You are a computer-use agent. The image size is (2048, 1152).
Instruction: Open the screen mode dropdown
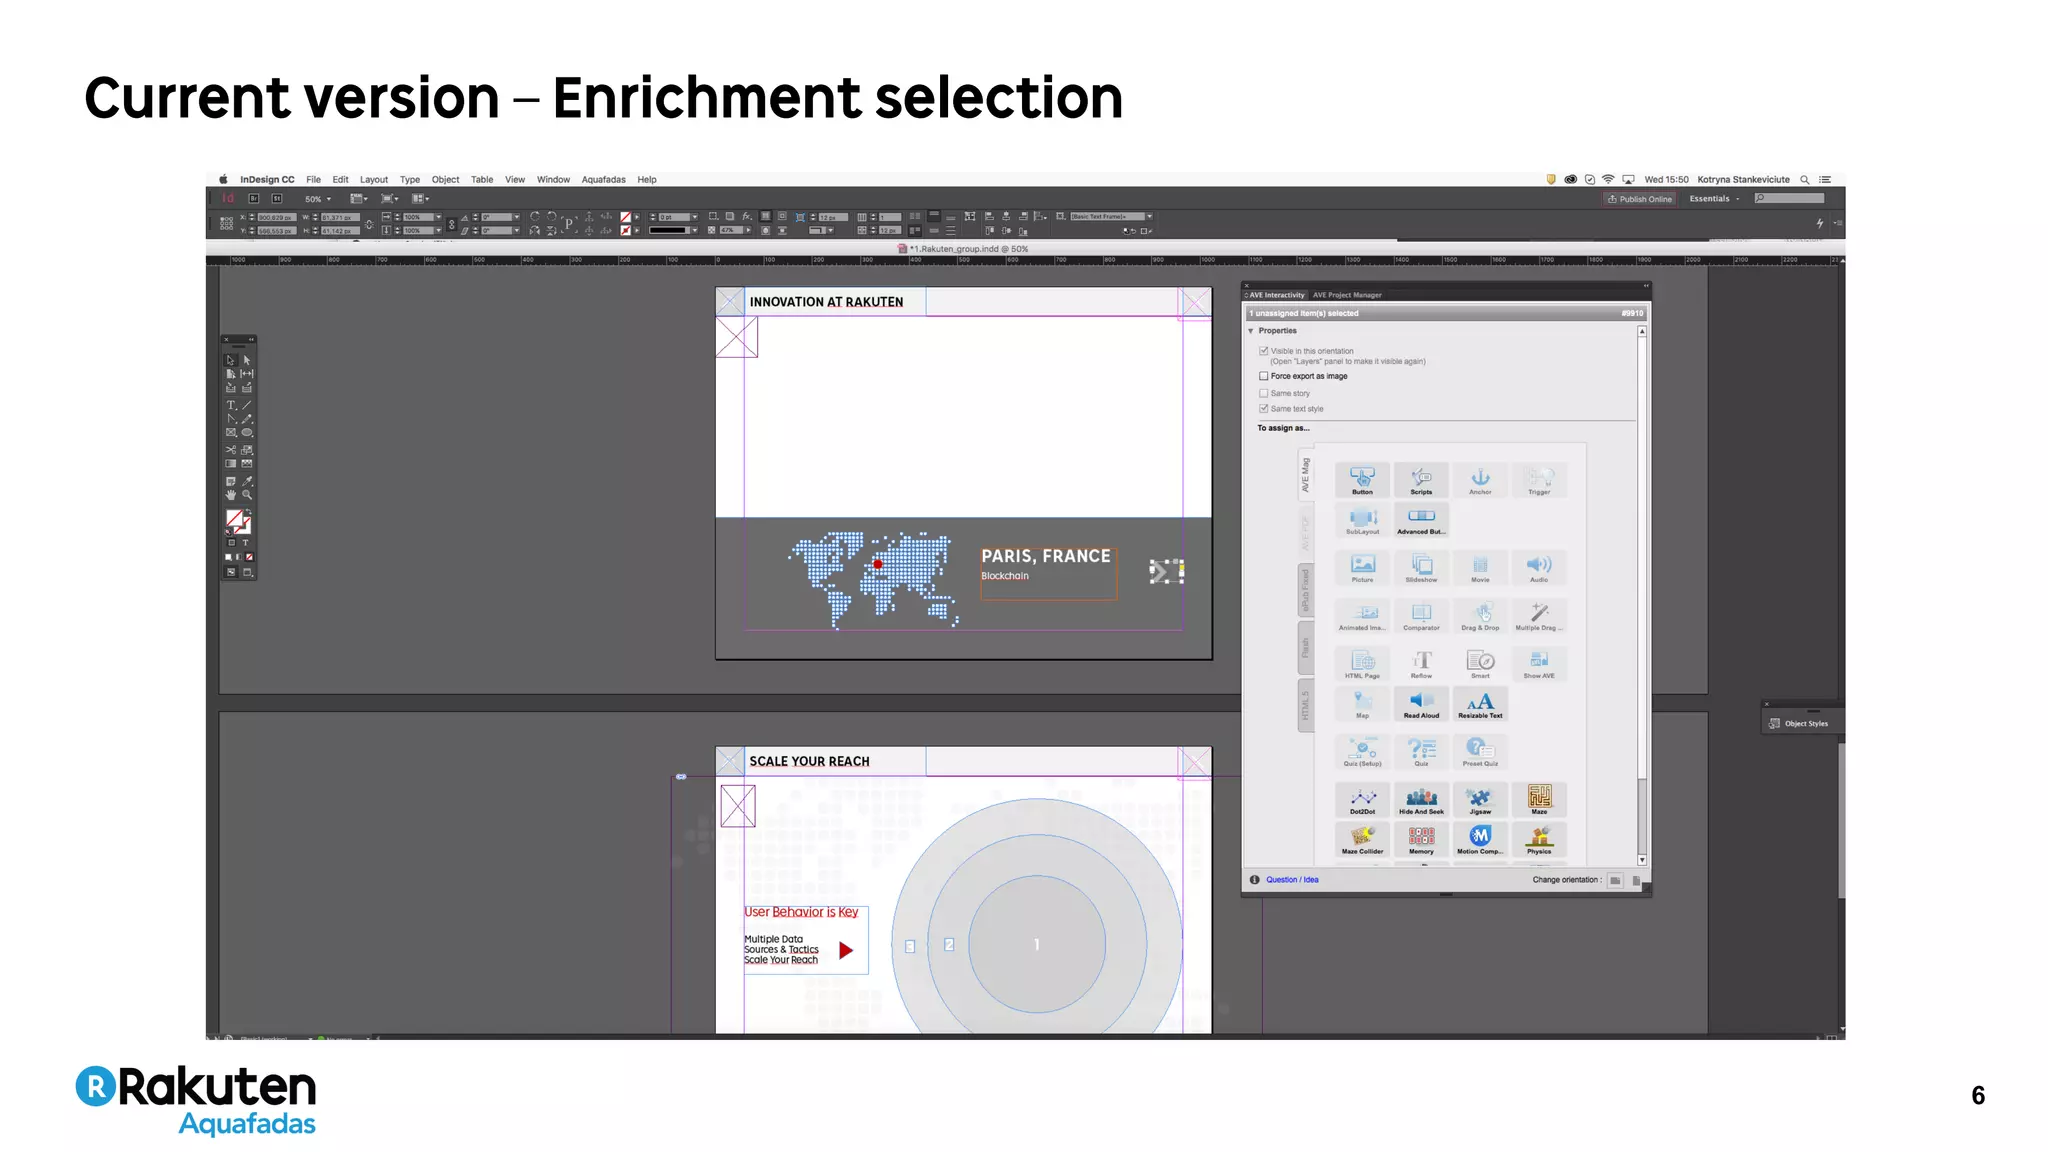(390, 199)
